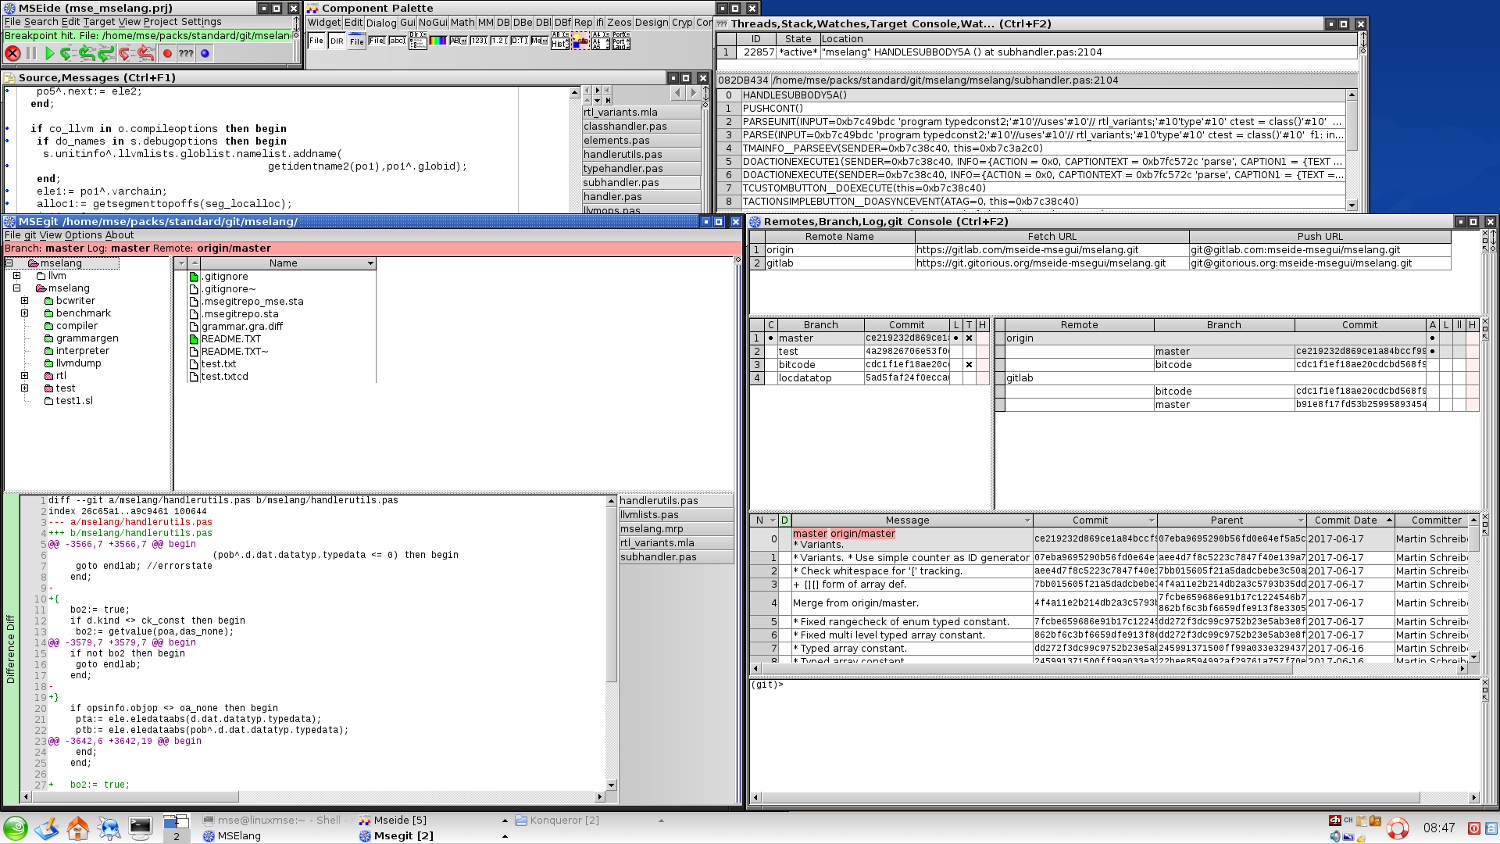The width and height of the screenshot is (1500, 844).
Task: Expand the llvm folder in tree
Action: tap(17, 276)
